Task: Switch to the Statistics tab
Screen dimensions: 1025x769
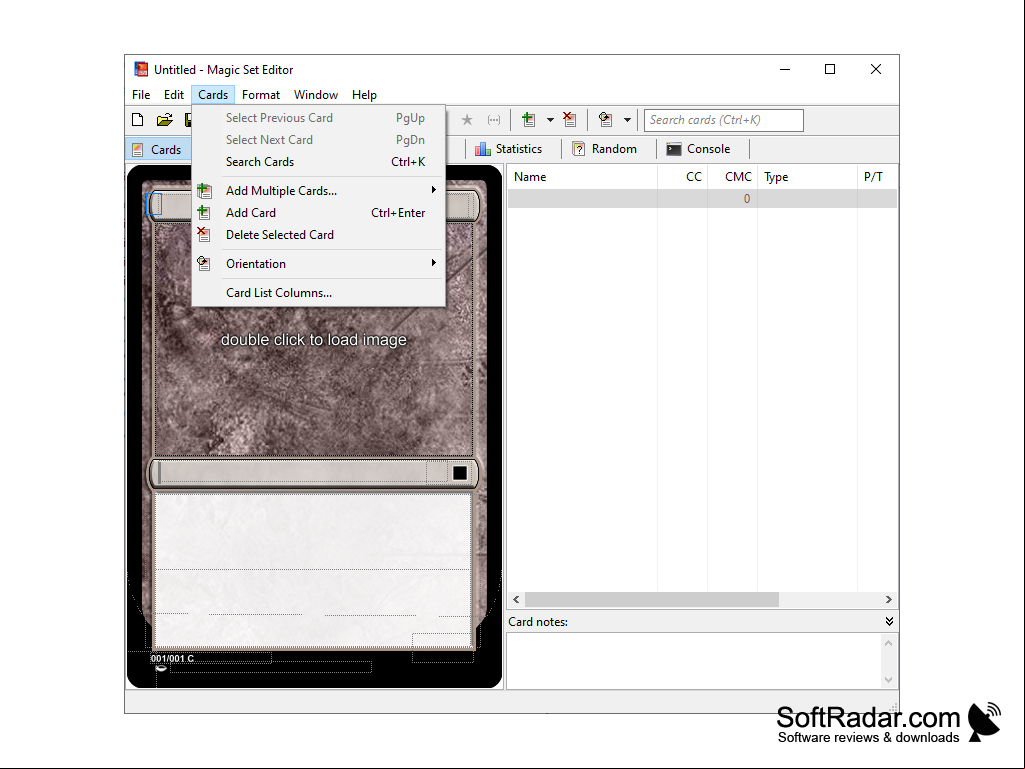Action: [509, 149]
